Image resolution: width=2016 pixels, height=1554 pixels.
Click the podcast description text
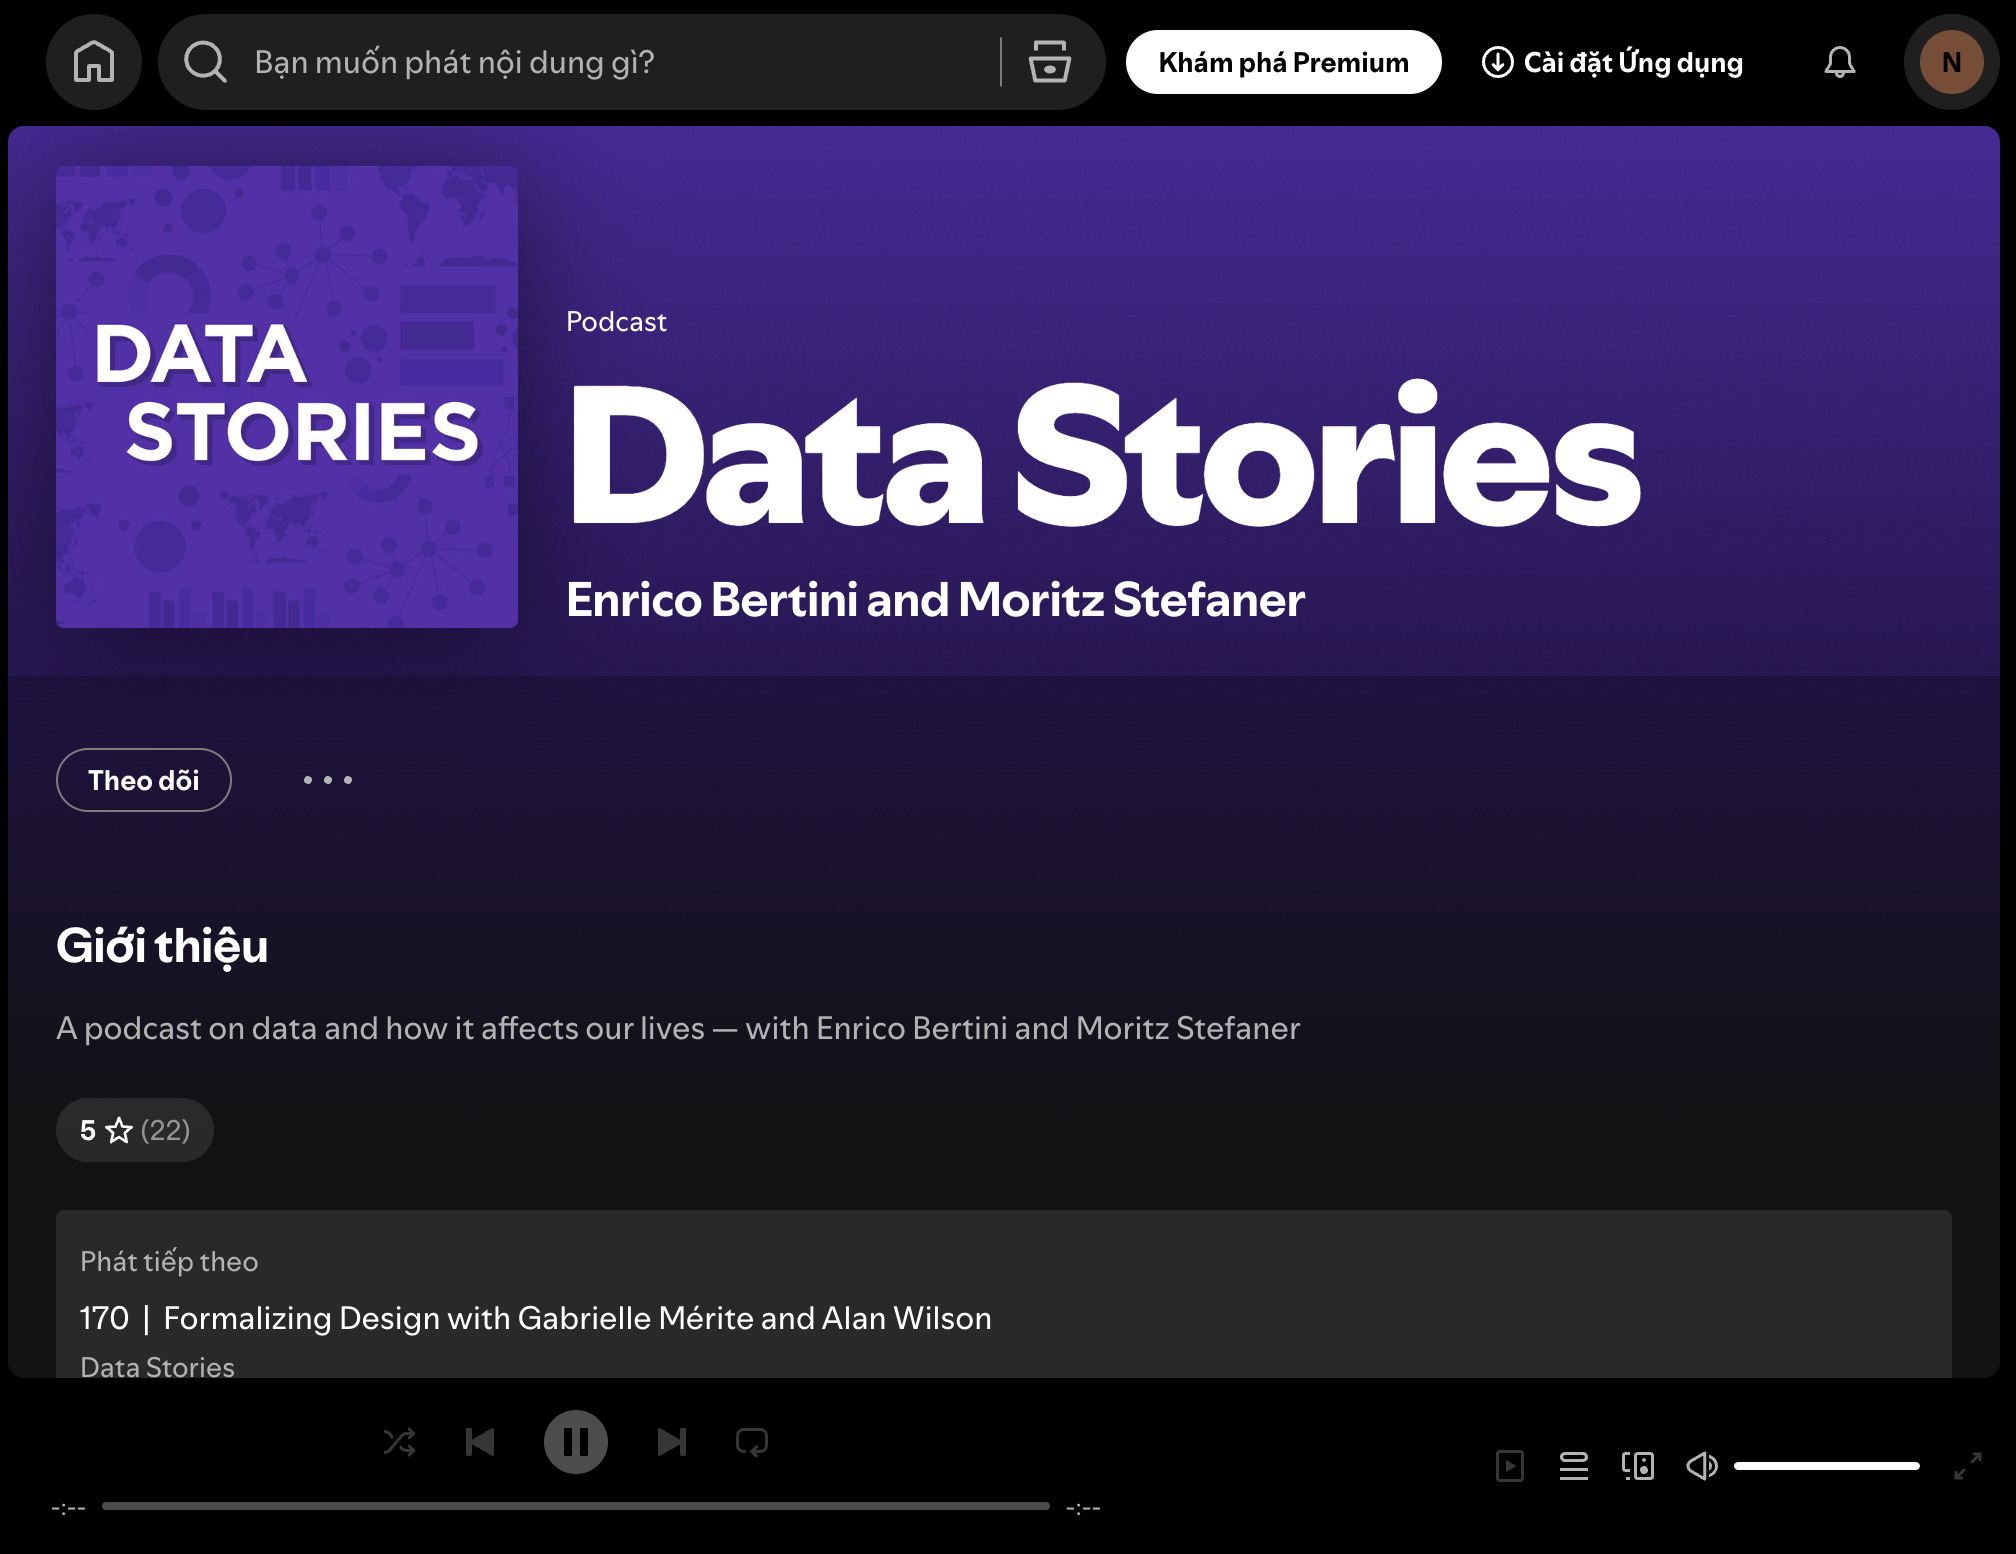click(x=678, y=1028)
